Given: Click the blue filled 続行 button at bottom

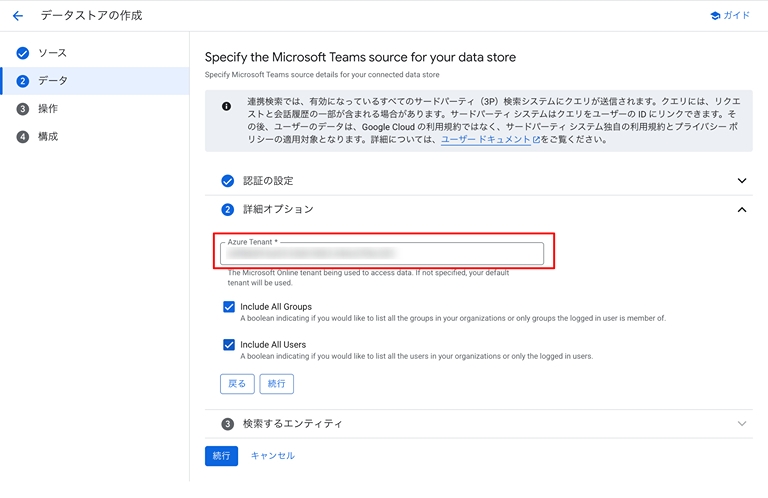Looking at the screenshot, I should (221, 456).
